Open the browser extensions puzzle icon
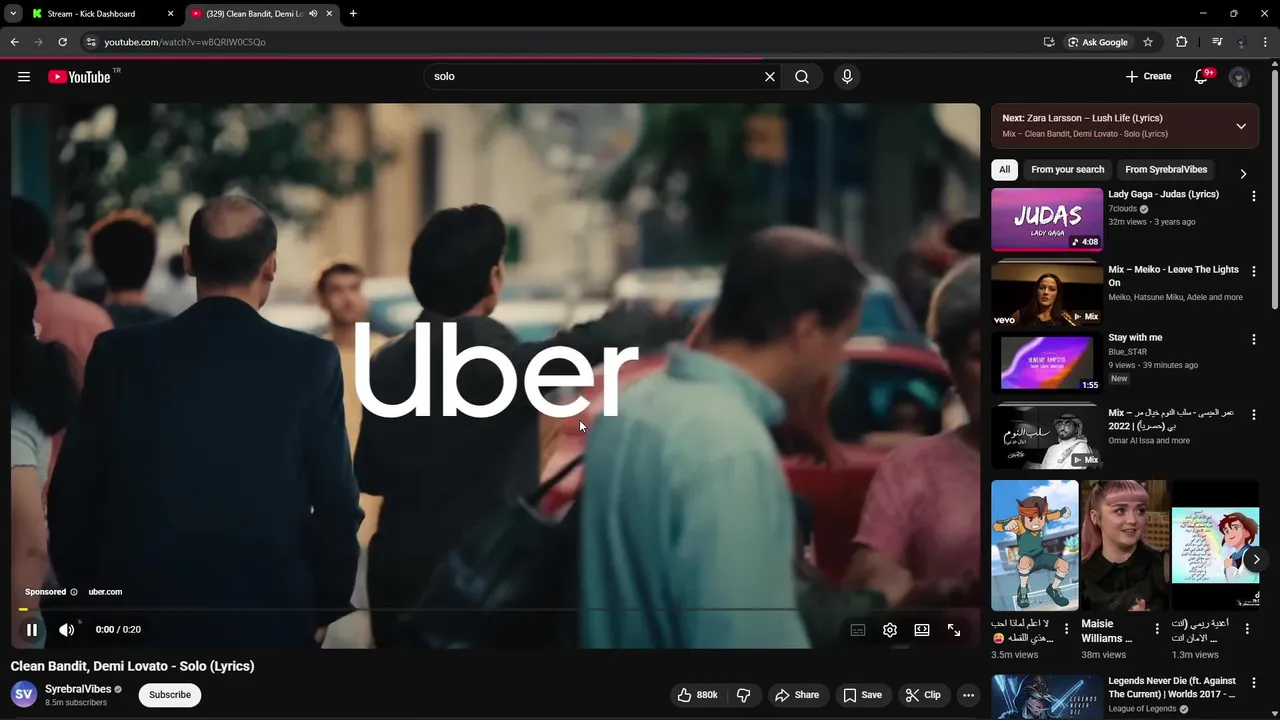This screenshot has width=1280, height=720. point(1182,42)
